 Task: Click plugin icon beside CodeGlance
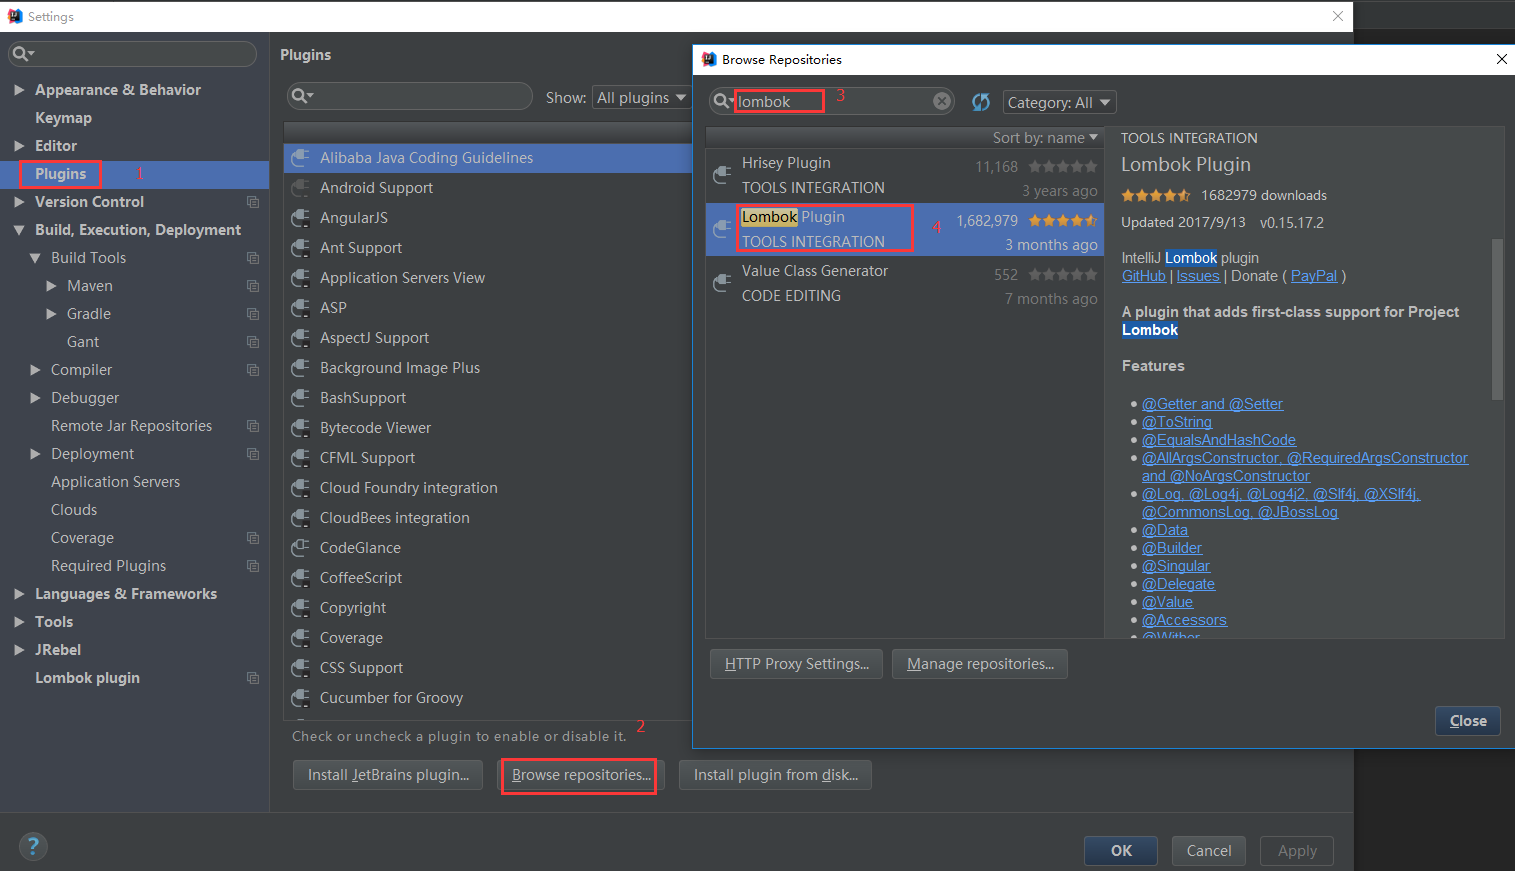pos(300,548)
